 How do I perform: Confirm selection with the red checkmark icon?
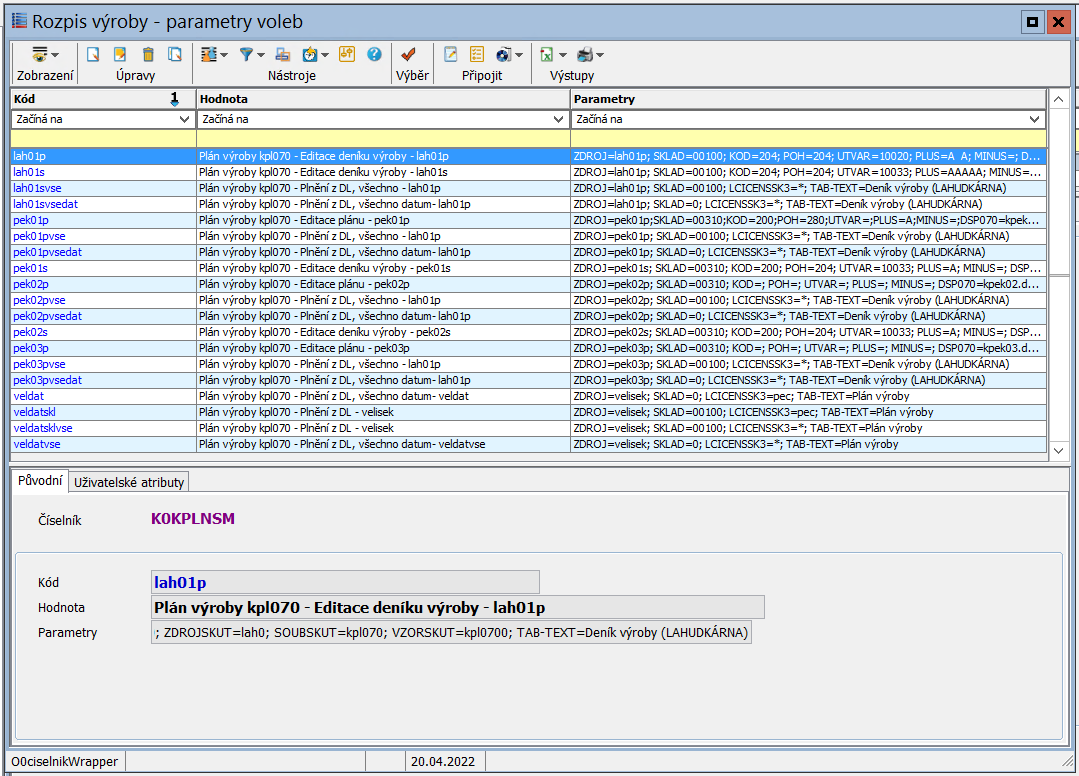coord(408,55)
